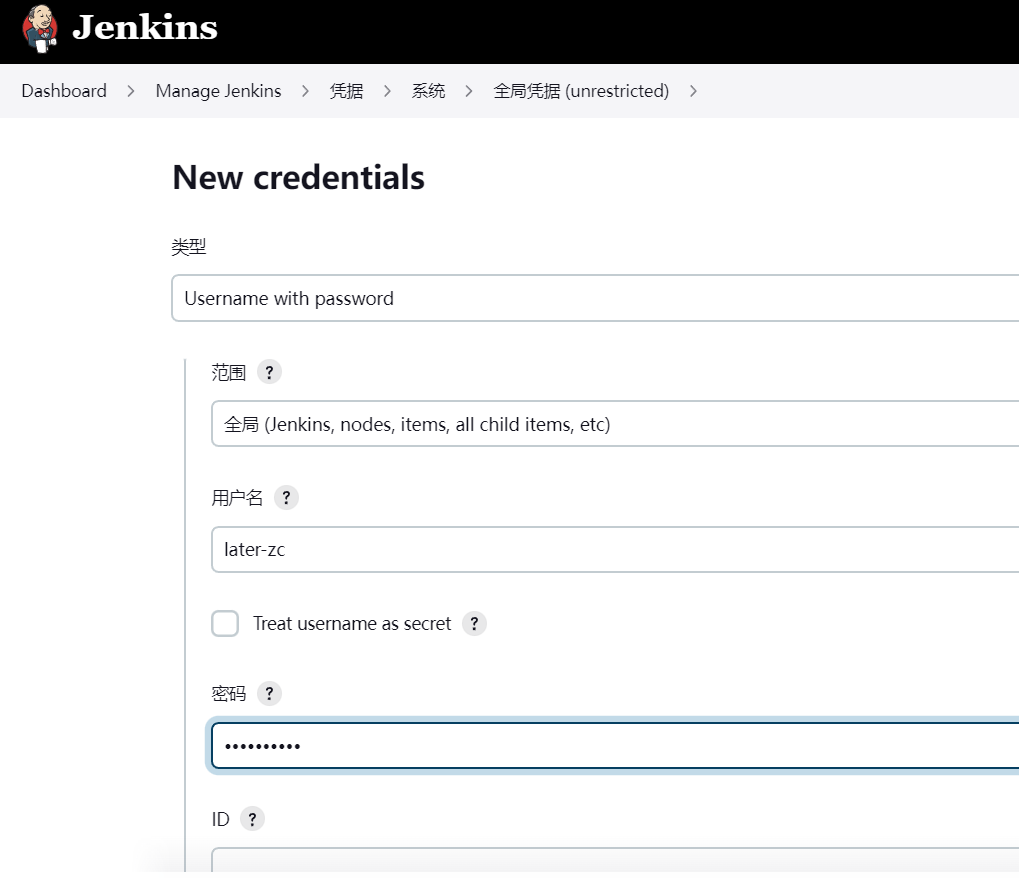
Task: Open the 系统 breadcrumb
Action: [428, 91]
